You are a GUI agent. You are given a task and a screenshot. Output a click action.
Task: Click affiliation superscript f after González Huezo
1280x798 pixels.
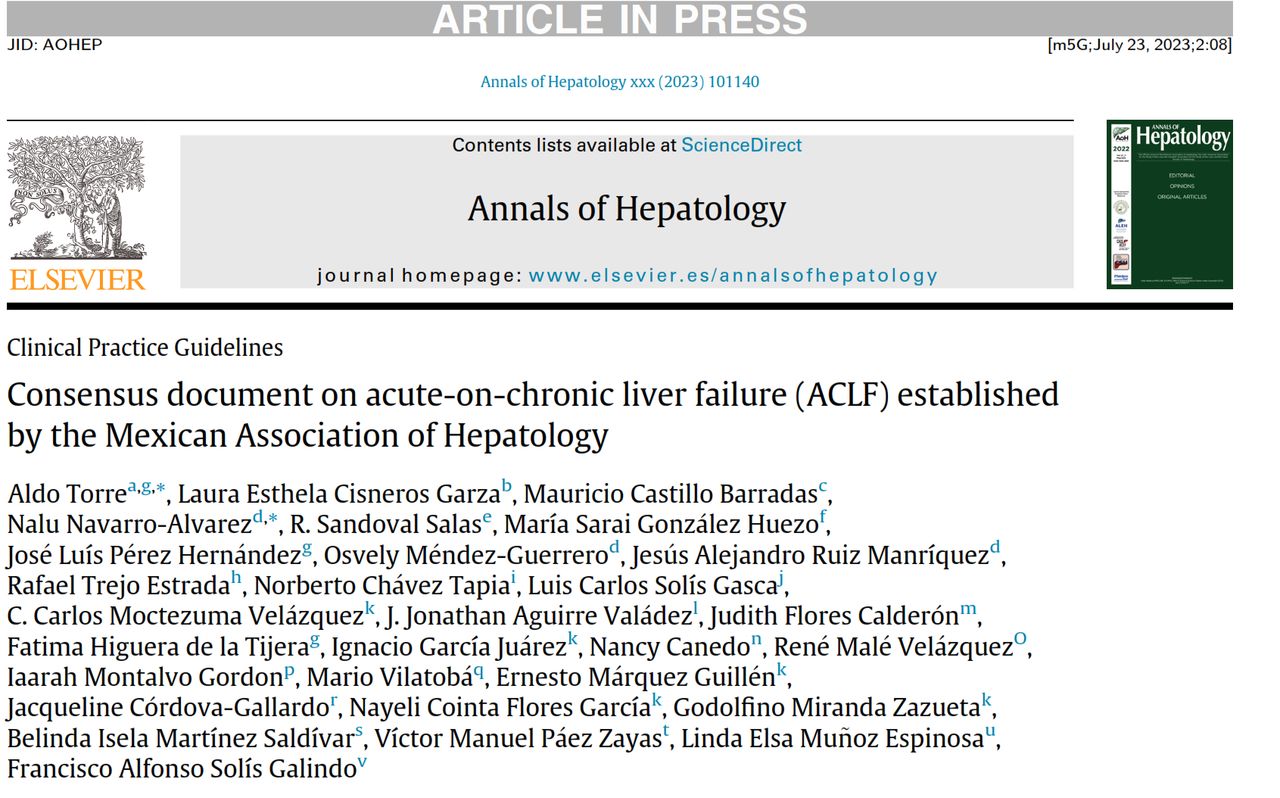click(x=822, y=518)
